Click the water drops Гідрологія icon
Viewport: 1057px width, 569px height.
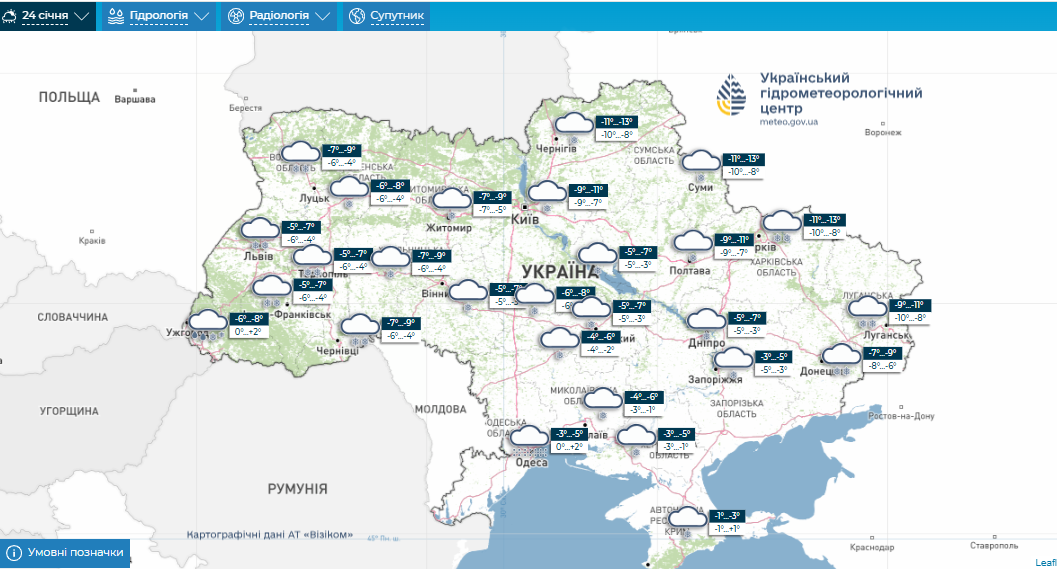[116, 16]
